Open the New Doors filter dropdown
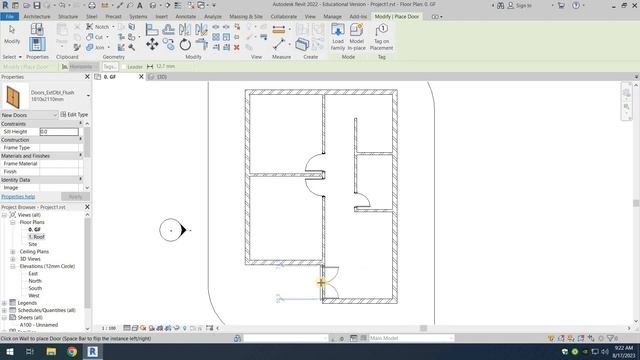 pyautogui.click(x=29, y=115)
